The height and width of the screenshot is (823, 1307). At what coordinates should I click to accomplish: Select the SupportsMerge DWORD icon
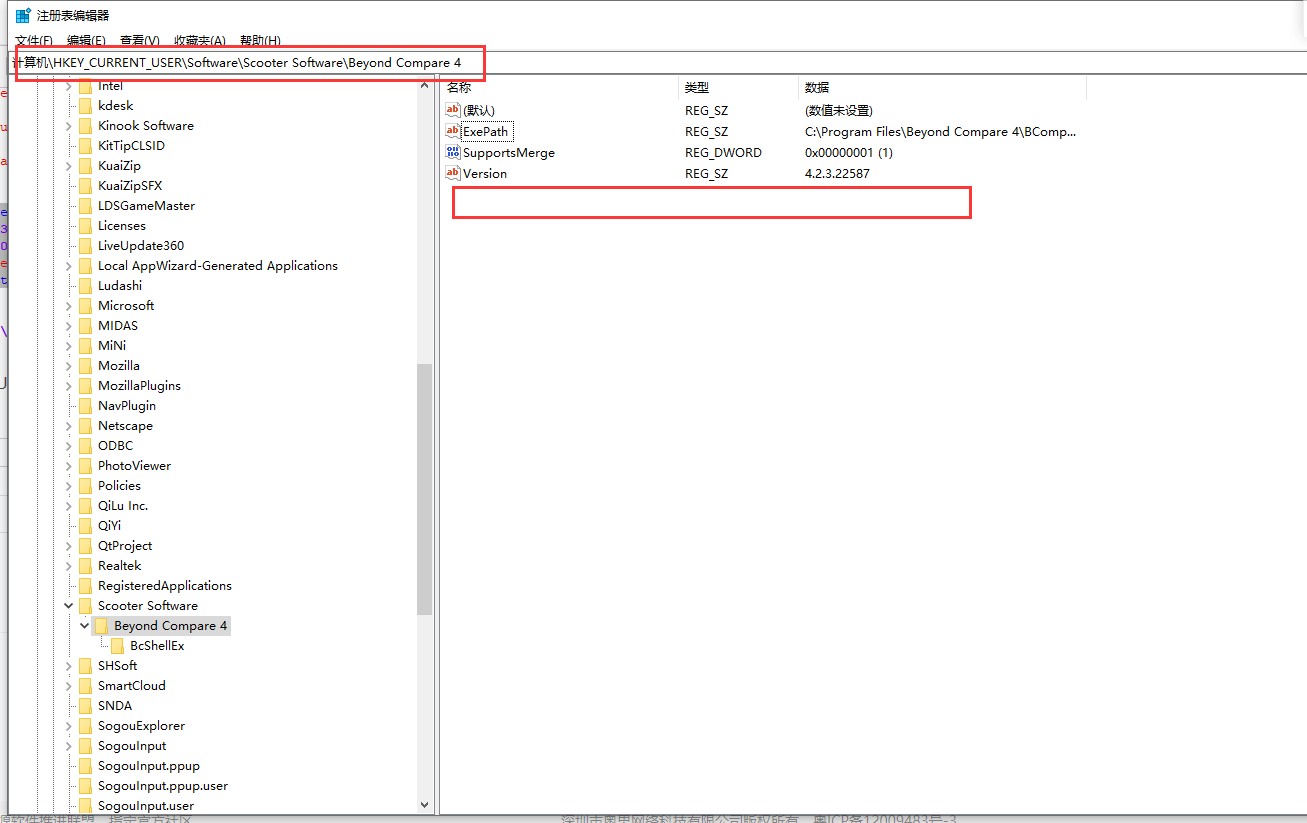coord(453,152)
